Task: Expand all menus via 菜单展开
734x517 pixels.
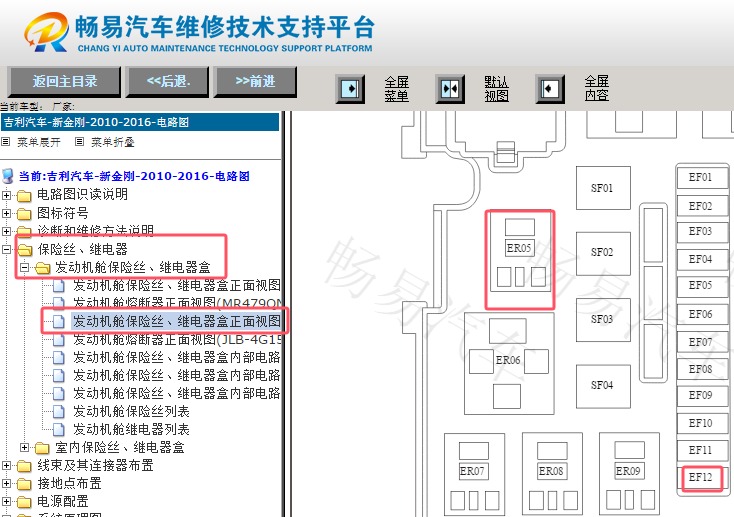Action: [x=39, y=142]
